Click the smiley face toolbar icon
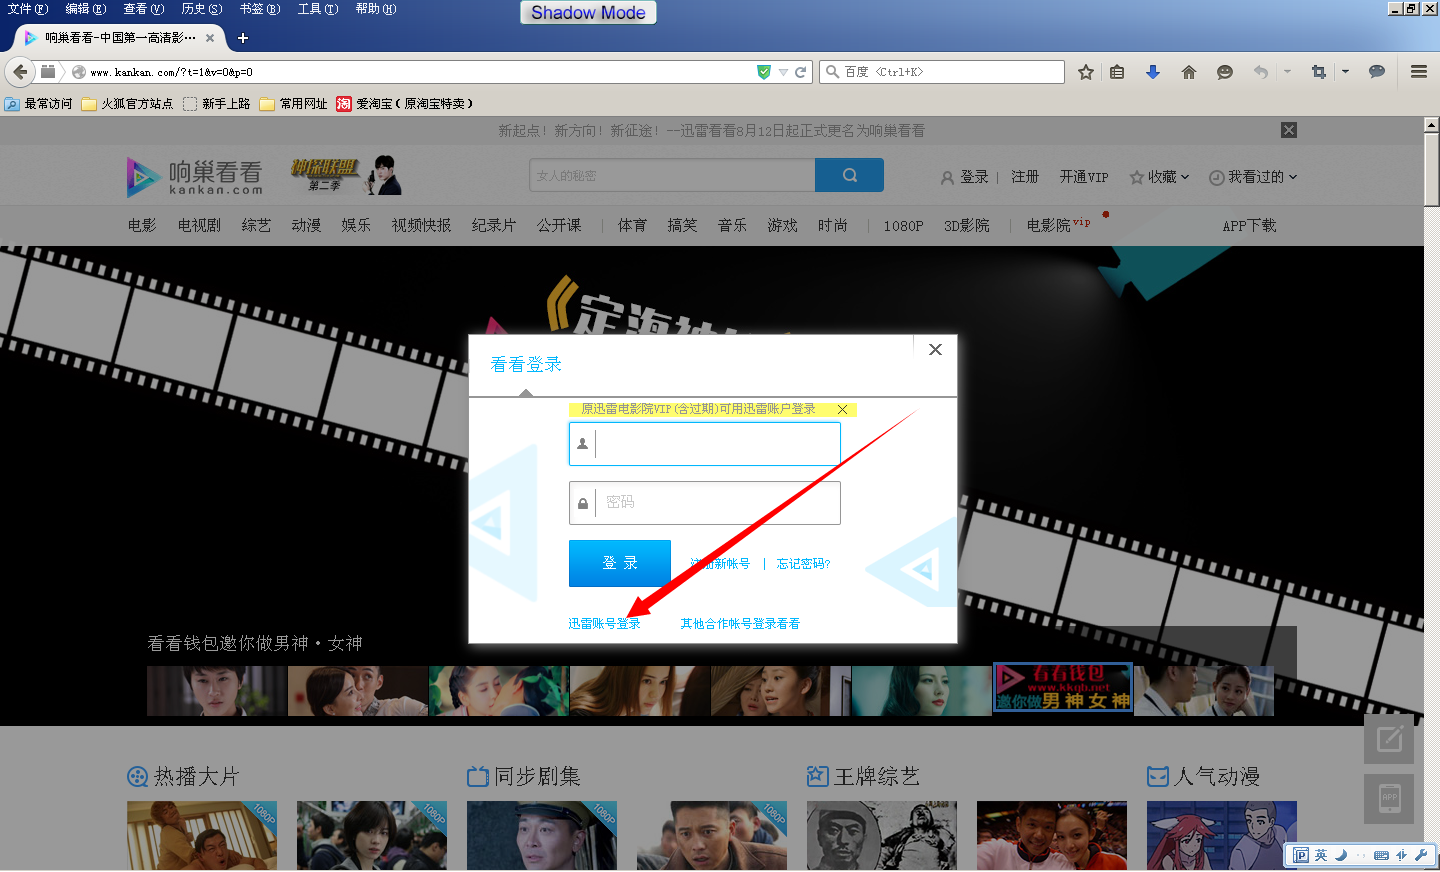1440x872 pixels. [x=1225, y=72]
